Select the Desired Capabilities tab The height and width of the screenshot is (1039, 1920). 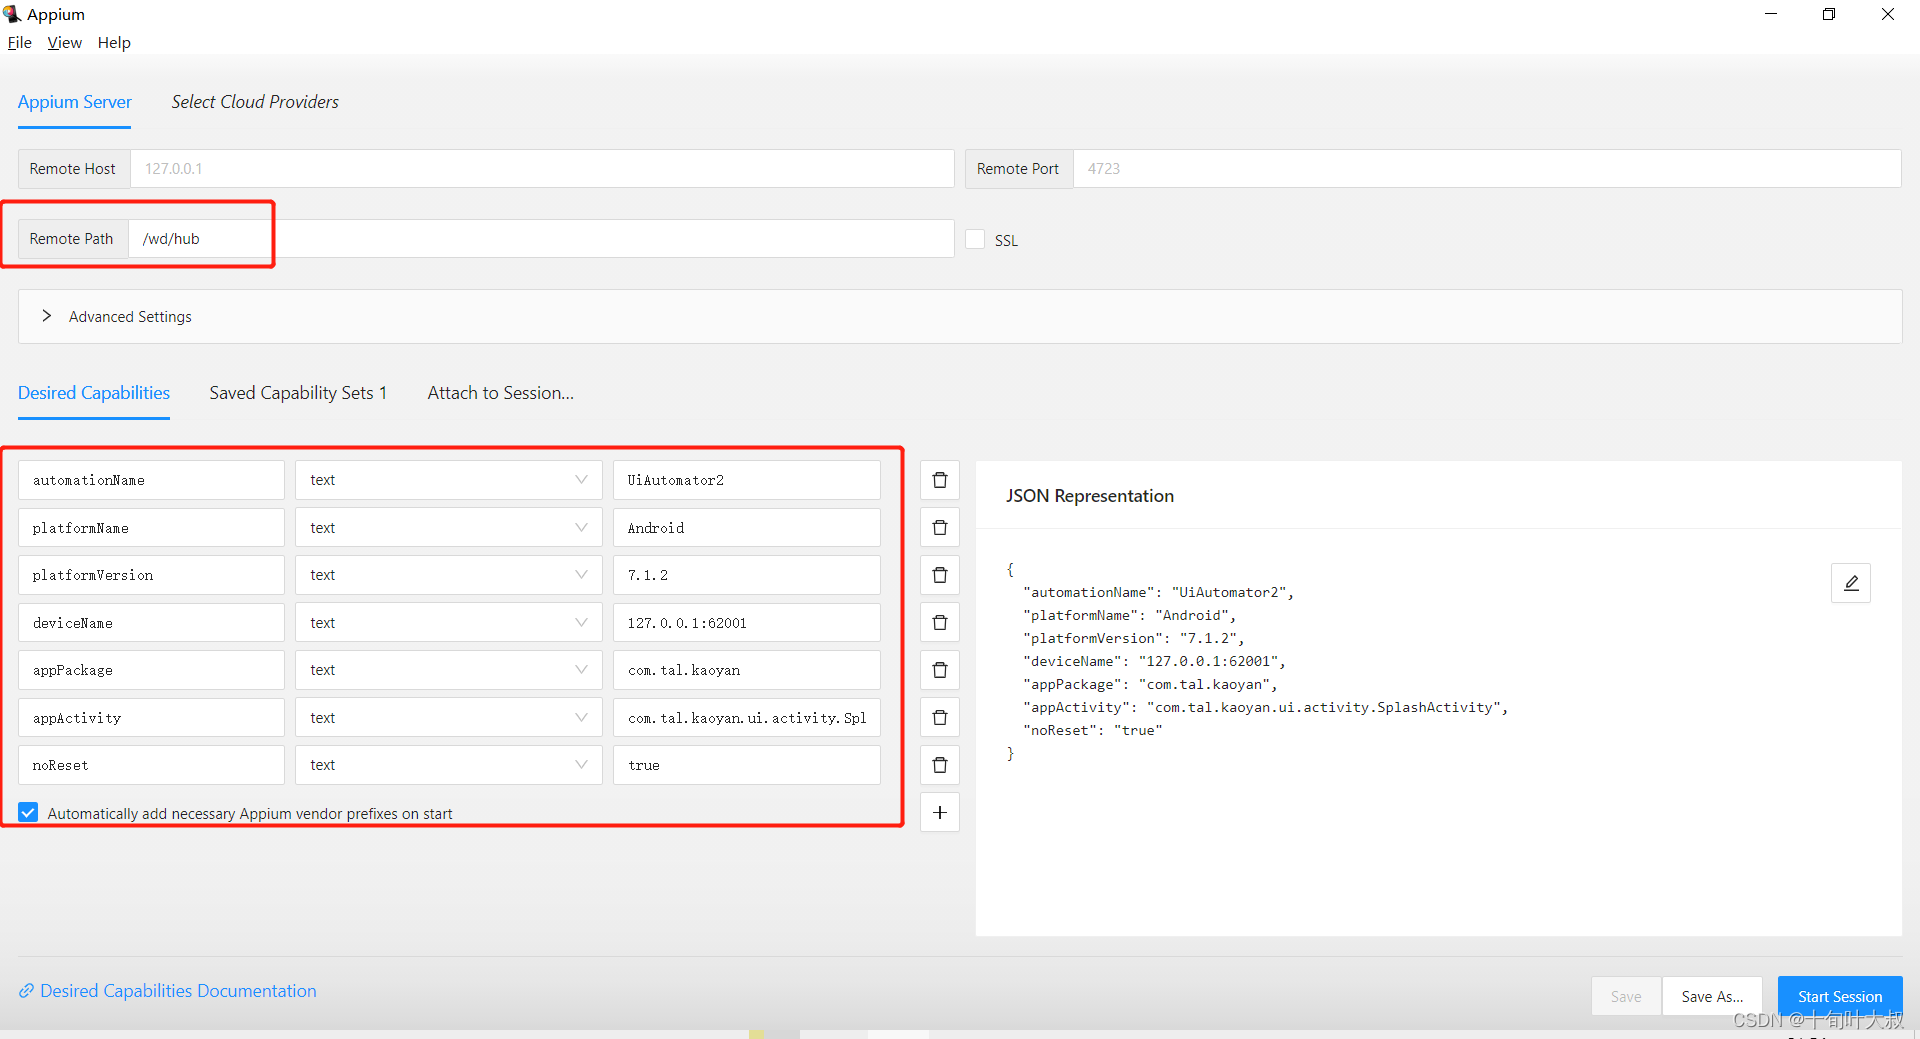(x=94, y=393)
